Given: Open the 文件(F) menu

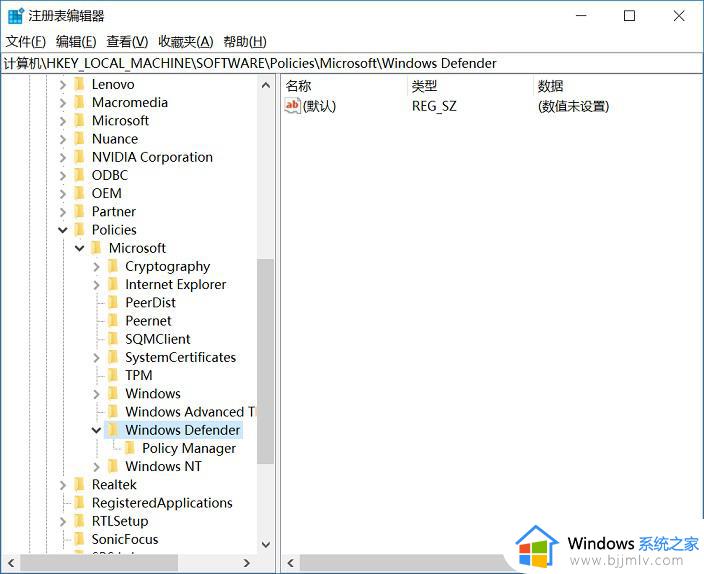Looking at the screenshot, I should pos(26,42).
